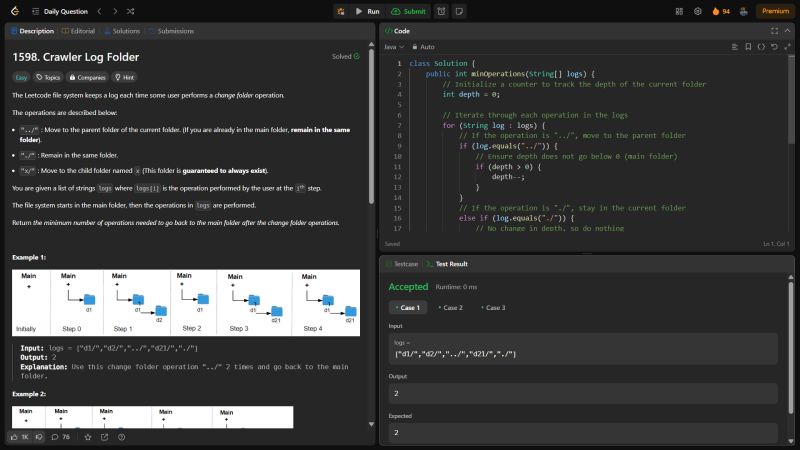Open the settings gear icon

point(697,11)
